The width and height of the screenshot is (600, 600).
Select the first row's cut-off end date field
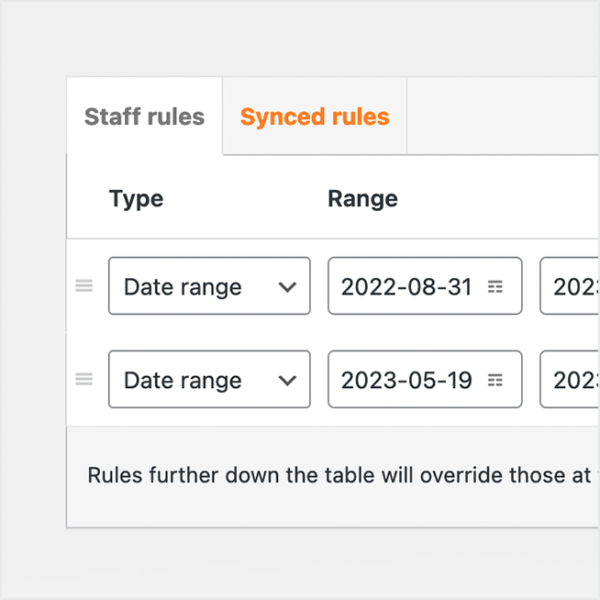pyautogui.click(x=572, y=287)
